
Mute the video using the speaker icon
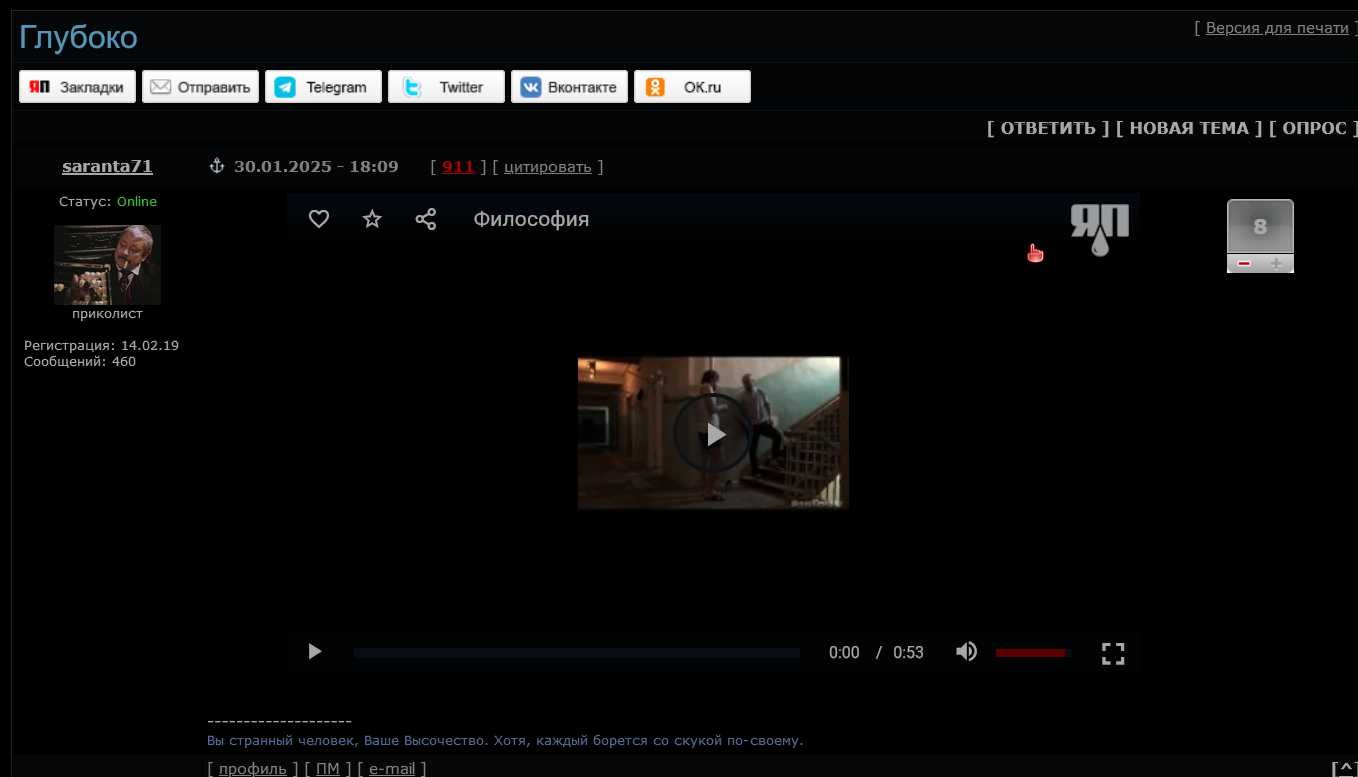(x=966, y=652)
